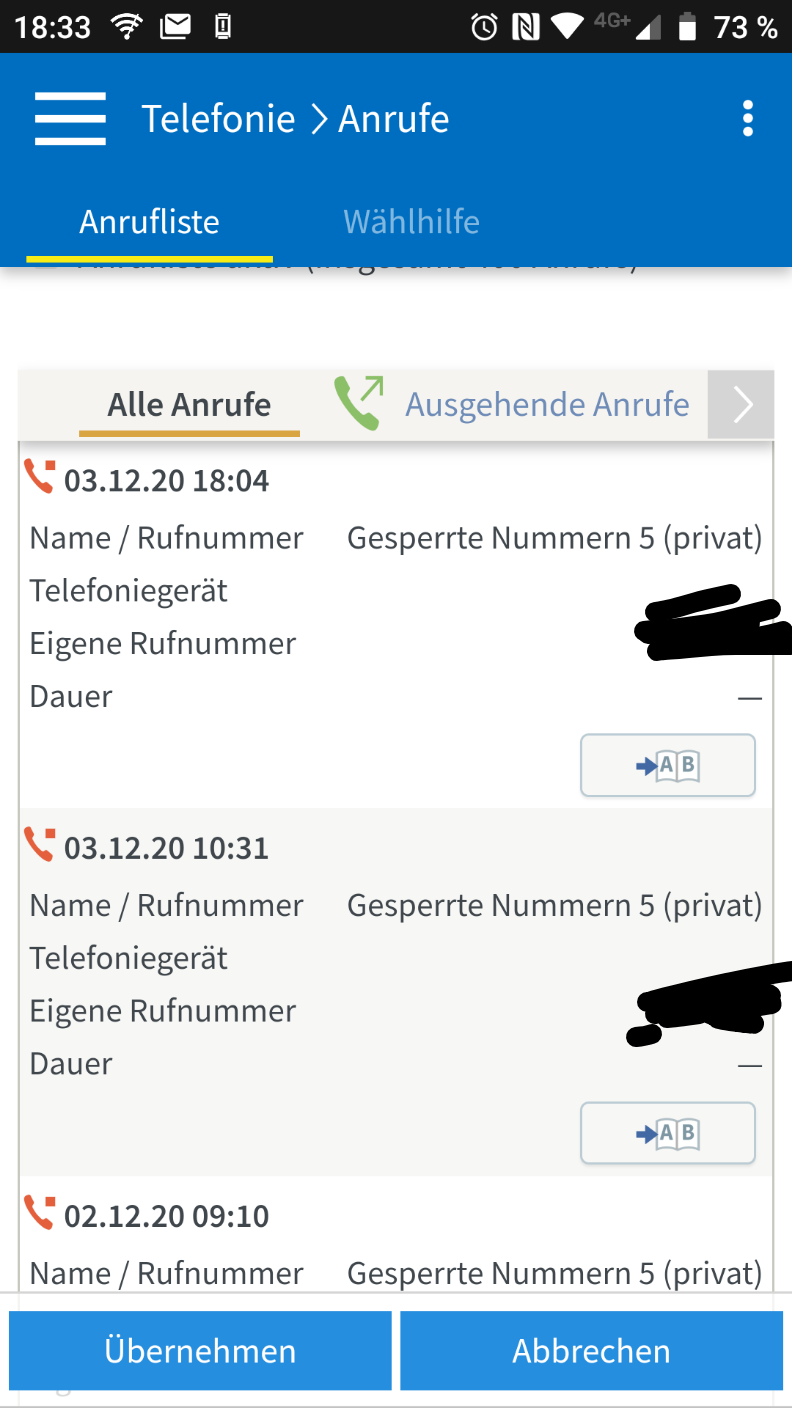Show the Alle Anrufe filter tab
Image resolution: width=792 pixels, height=1408 pixels.
point(189,404)
